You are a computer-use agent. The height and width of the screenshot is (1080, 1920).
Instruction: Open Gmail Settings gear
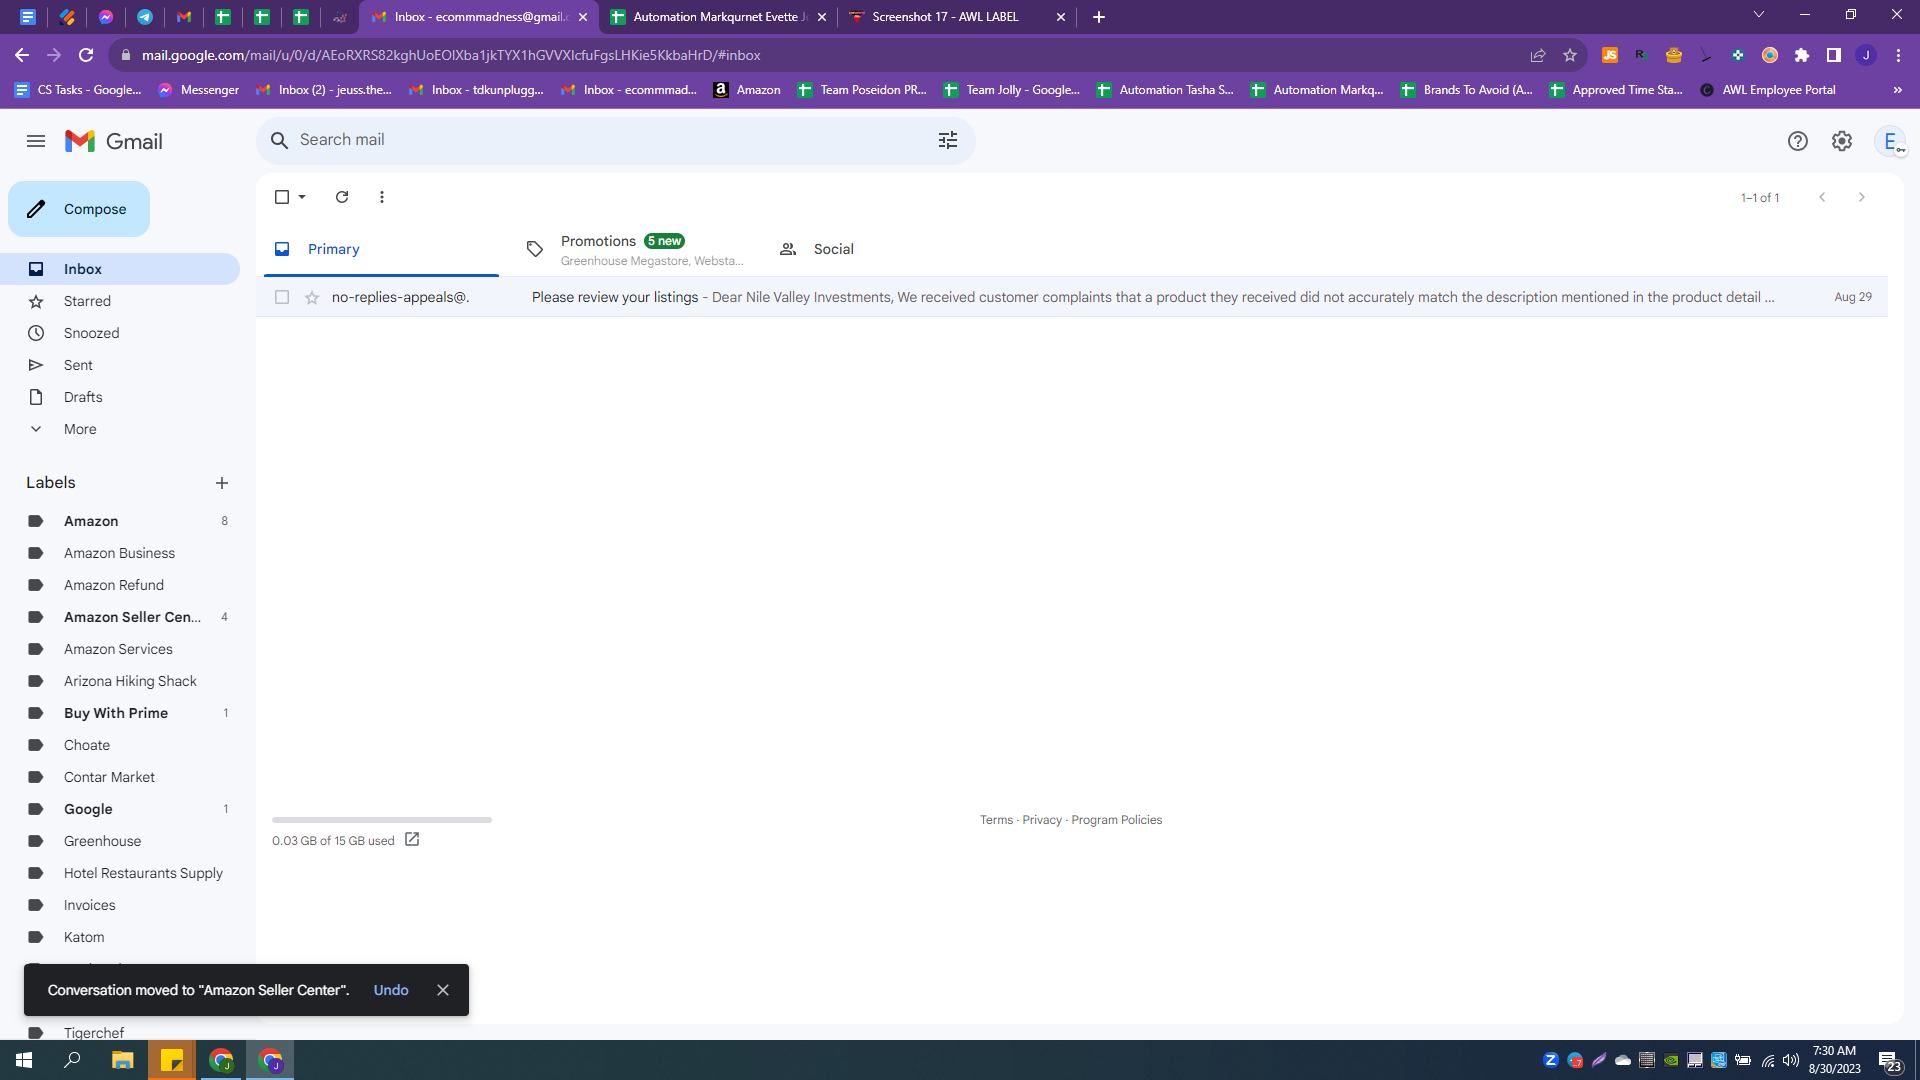tap(1842, 141)
